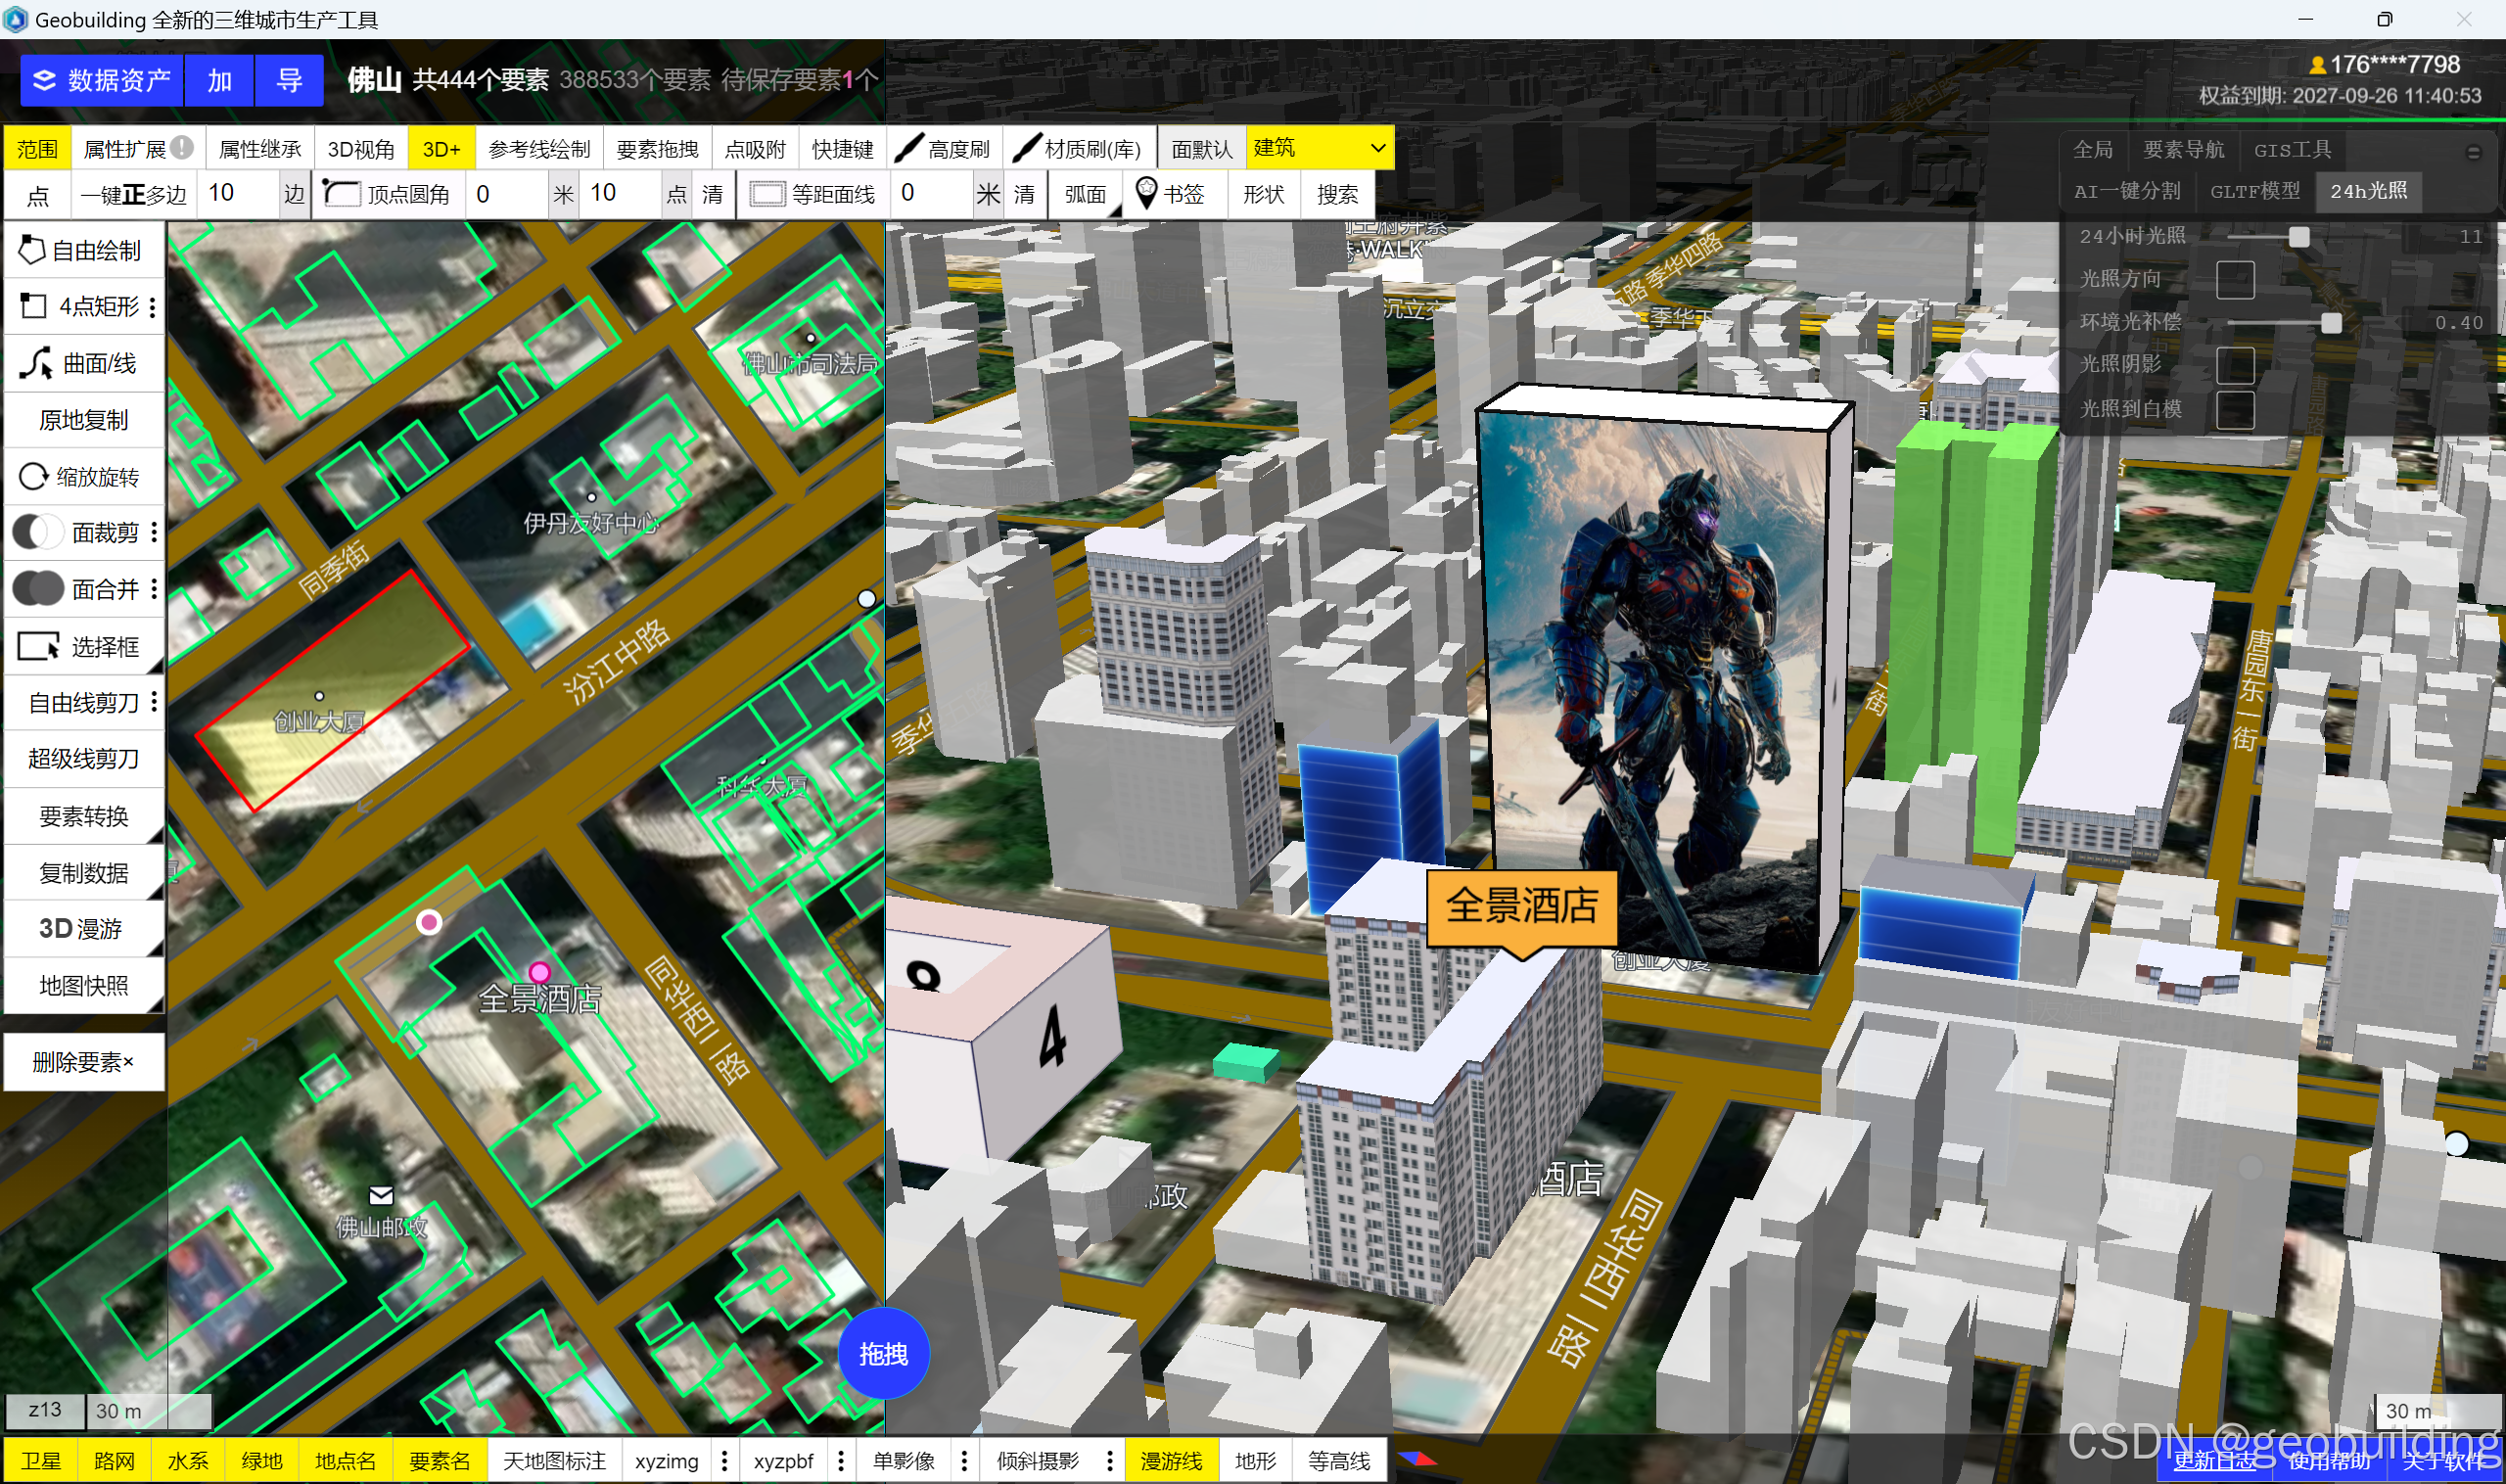Switch to the 全局 tab
This screenshot has height=1484, width=2506.
[x=2092, y=149]
